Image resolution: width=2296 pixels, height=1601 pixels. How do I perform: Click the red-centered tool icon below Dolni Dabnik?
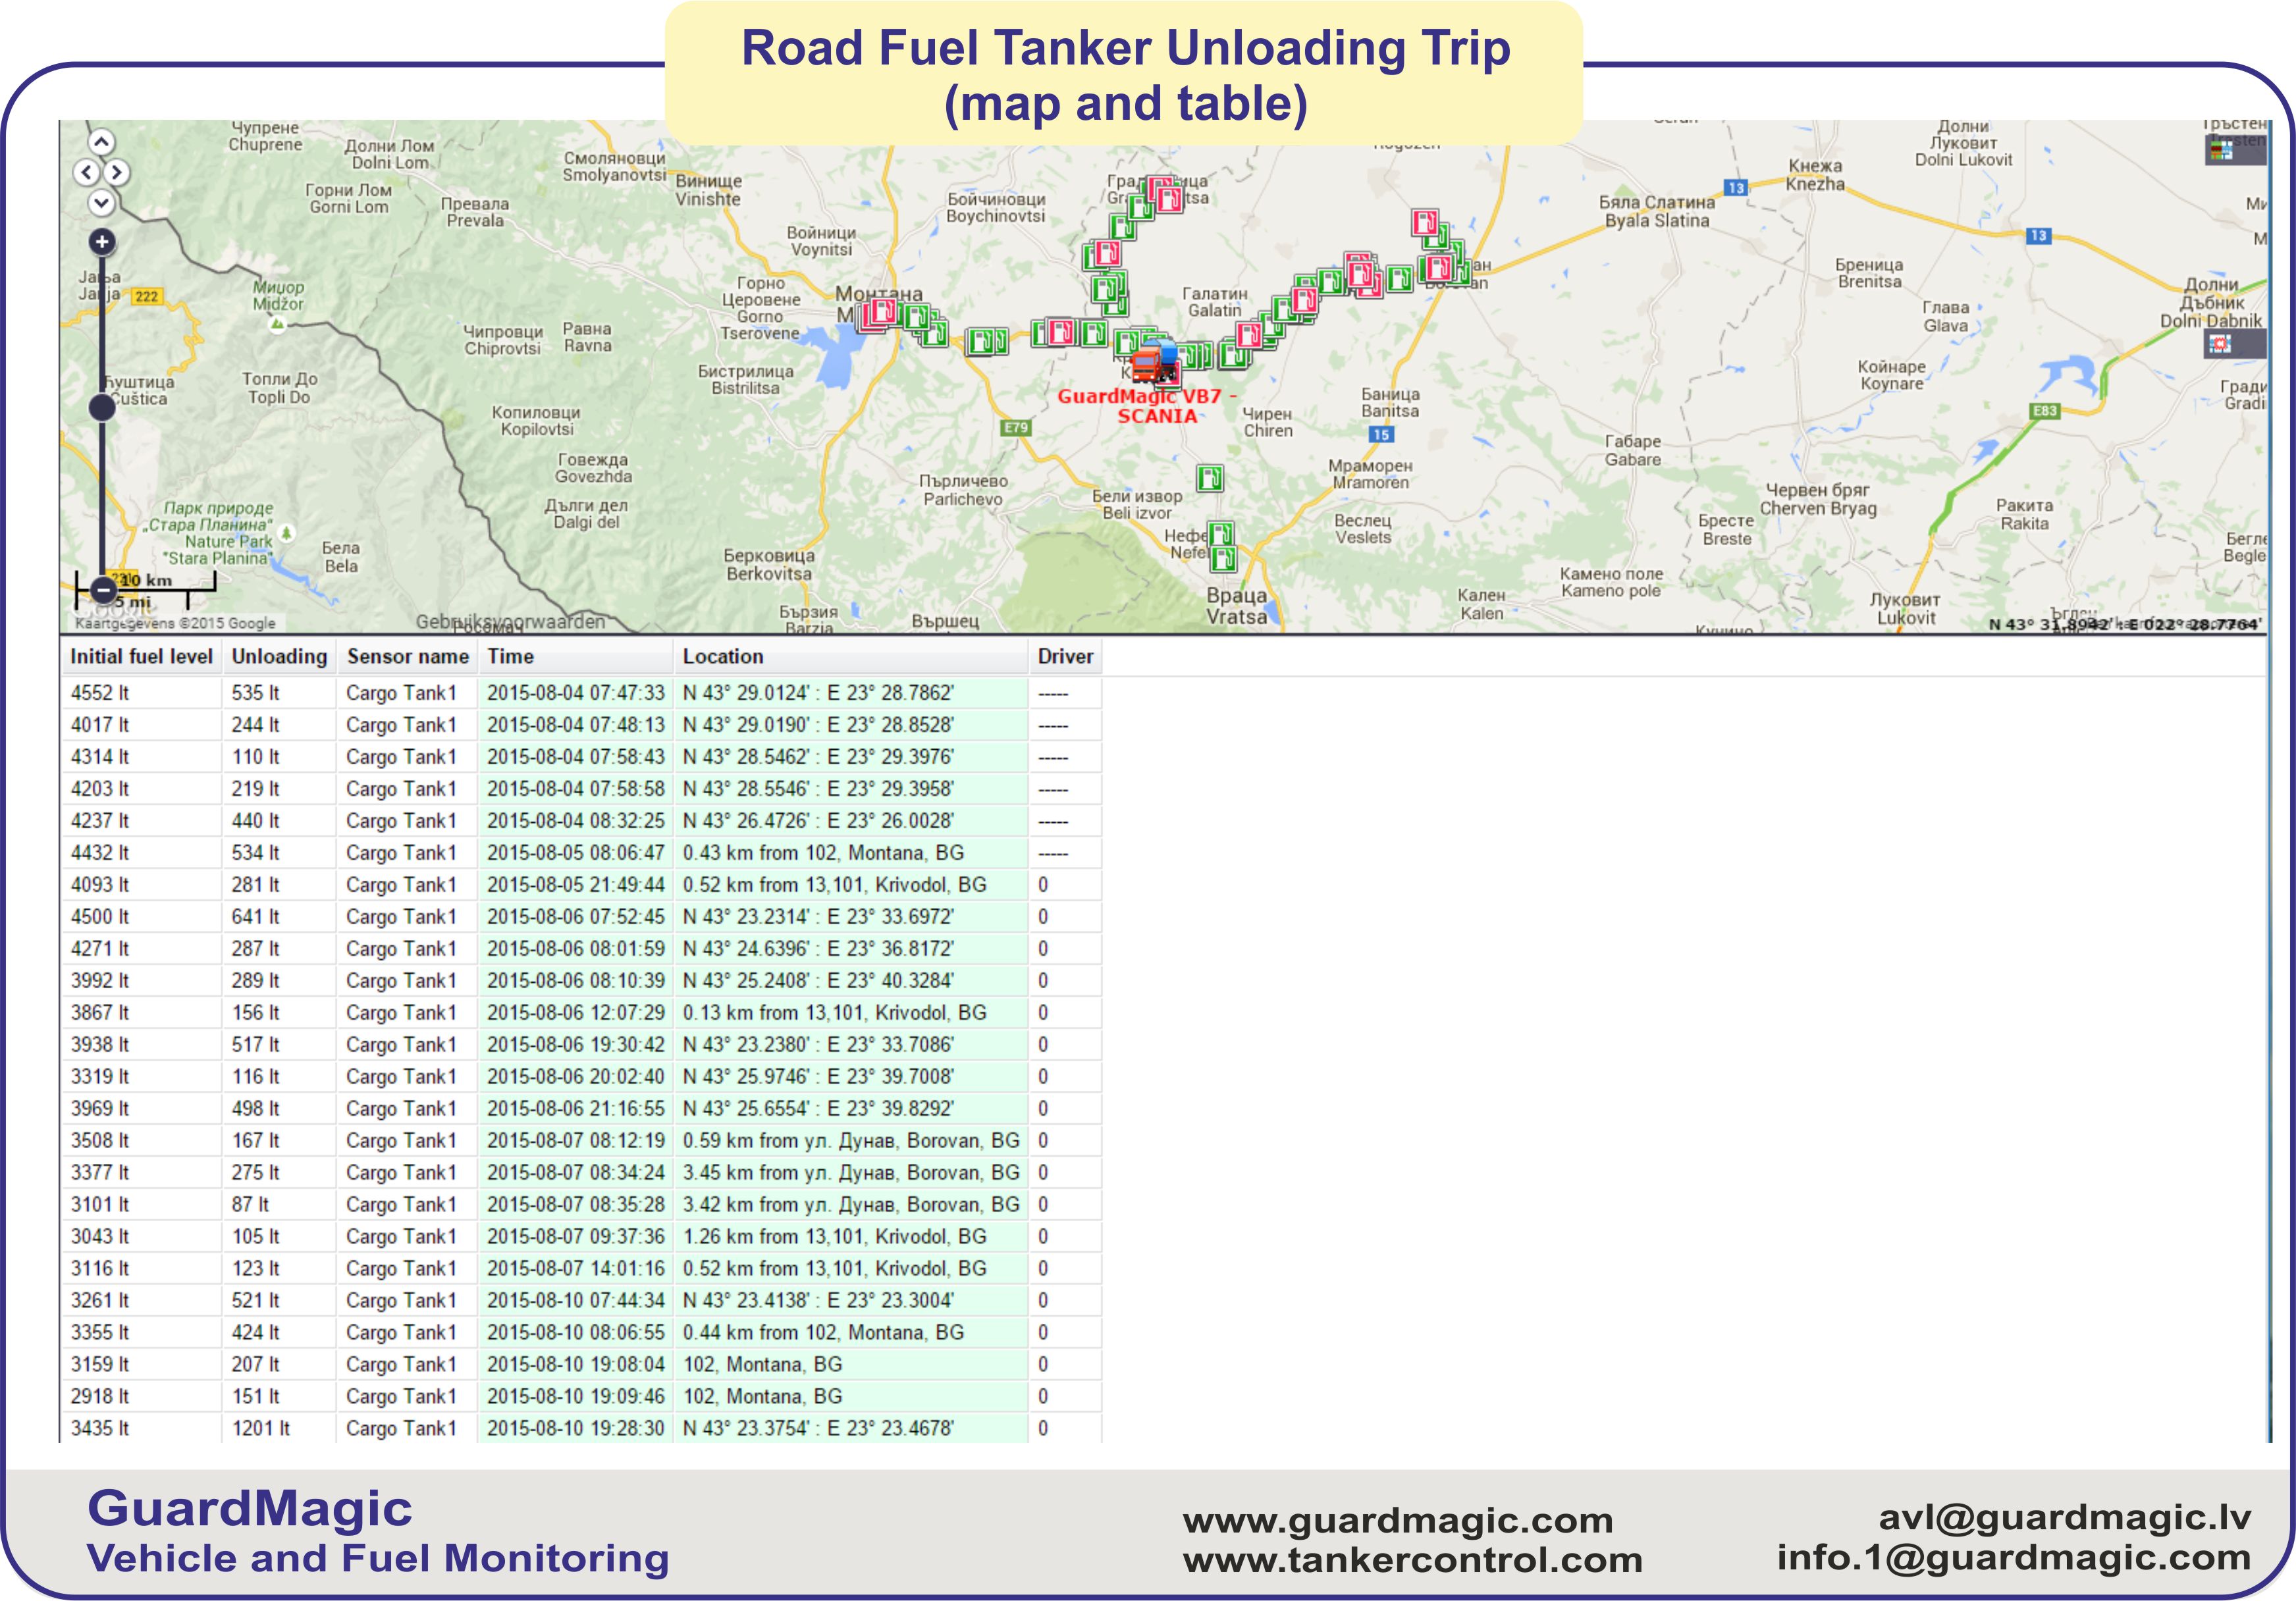[x=2220, y=344]
